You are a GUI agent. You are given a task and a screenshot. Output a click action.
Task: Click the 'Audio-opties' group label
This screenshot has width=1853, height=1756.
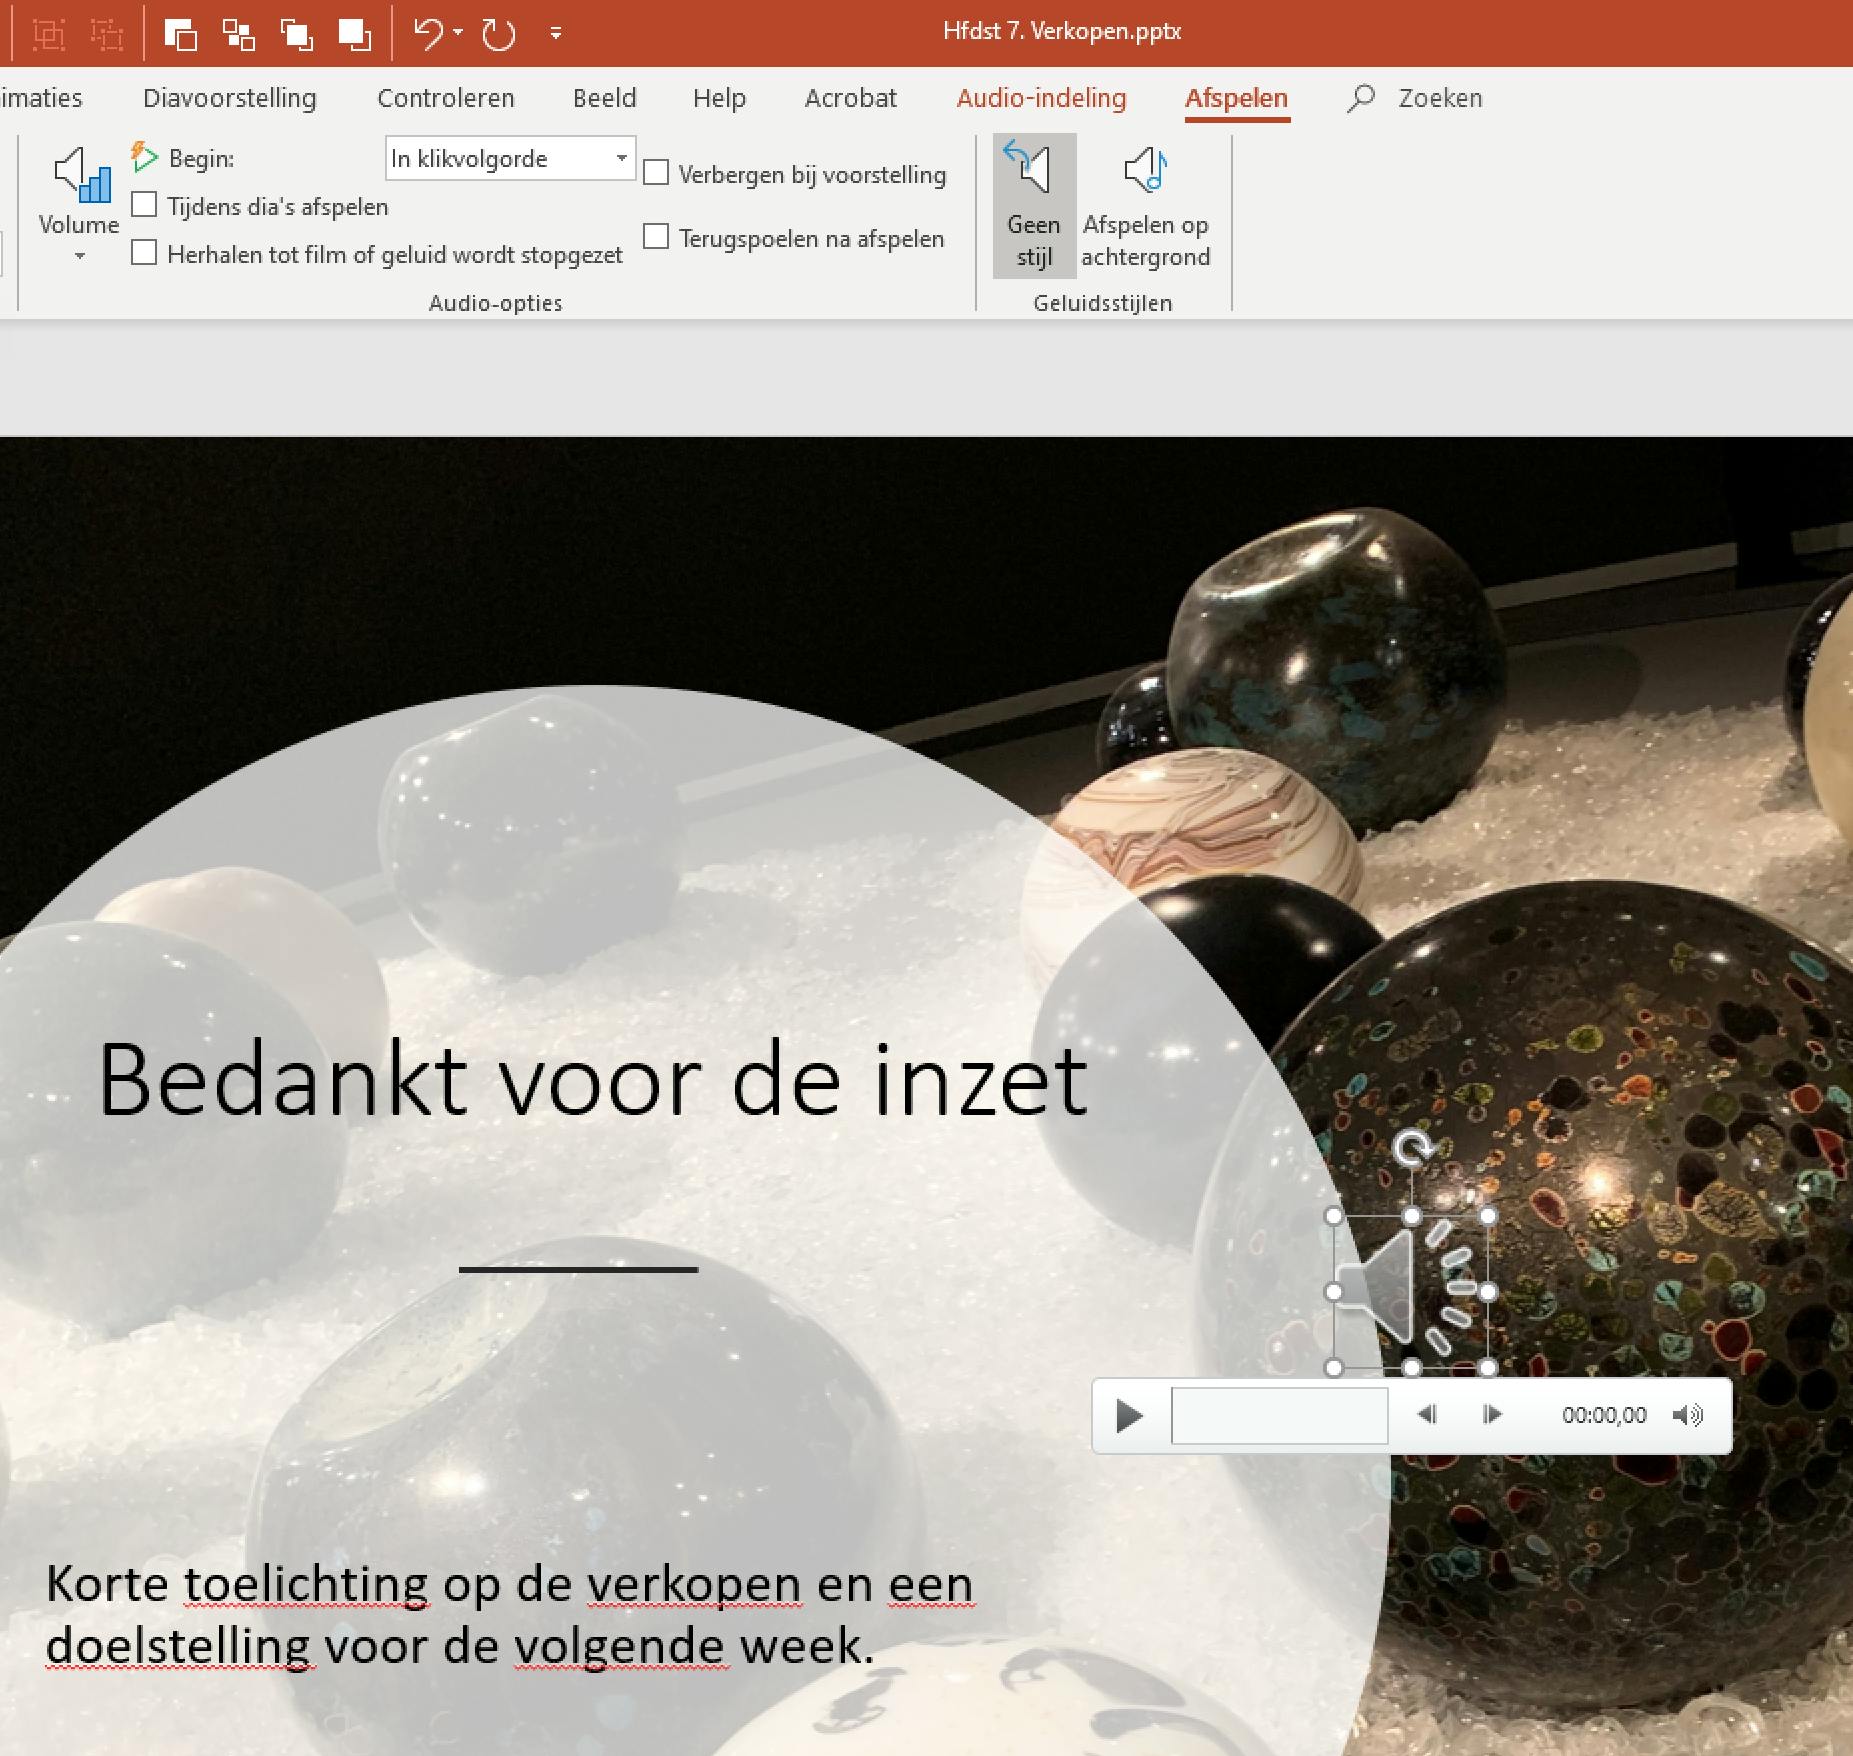pos(496,303)
